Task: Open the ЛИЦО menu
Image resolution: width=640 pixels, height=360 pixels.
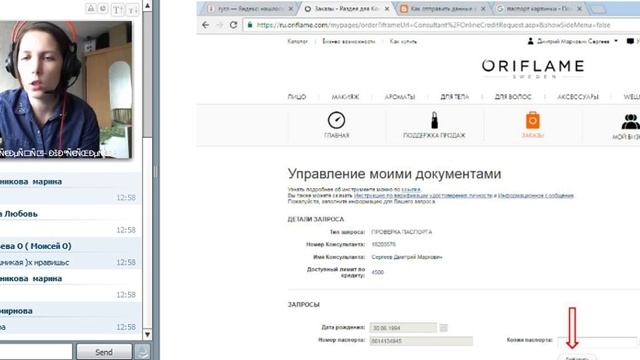Action: pyautogui.click(x=297, y=97)
